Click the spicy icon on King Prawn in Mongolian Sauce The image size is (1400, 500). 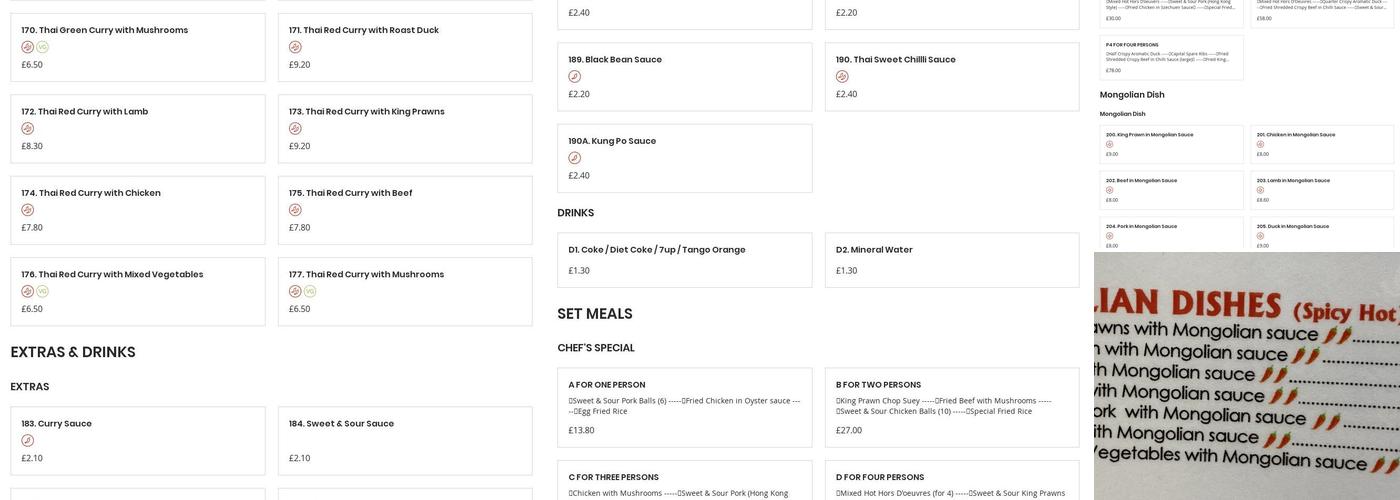[1109, 144]
